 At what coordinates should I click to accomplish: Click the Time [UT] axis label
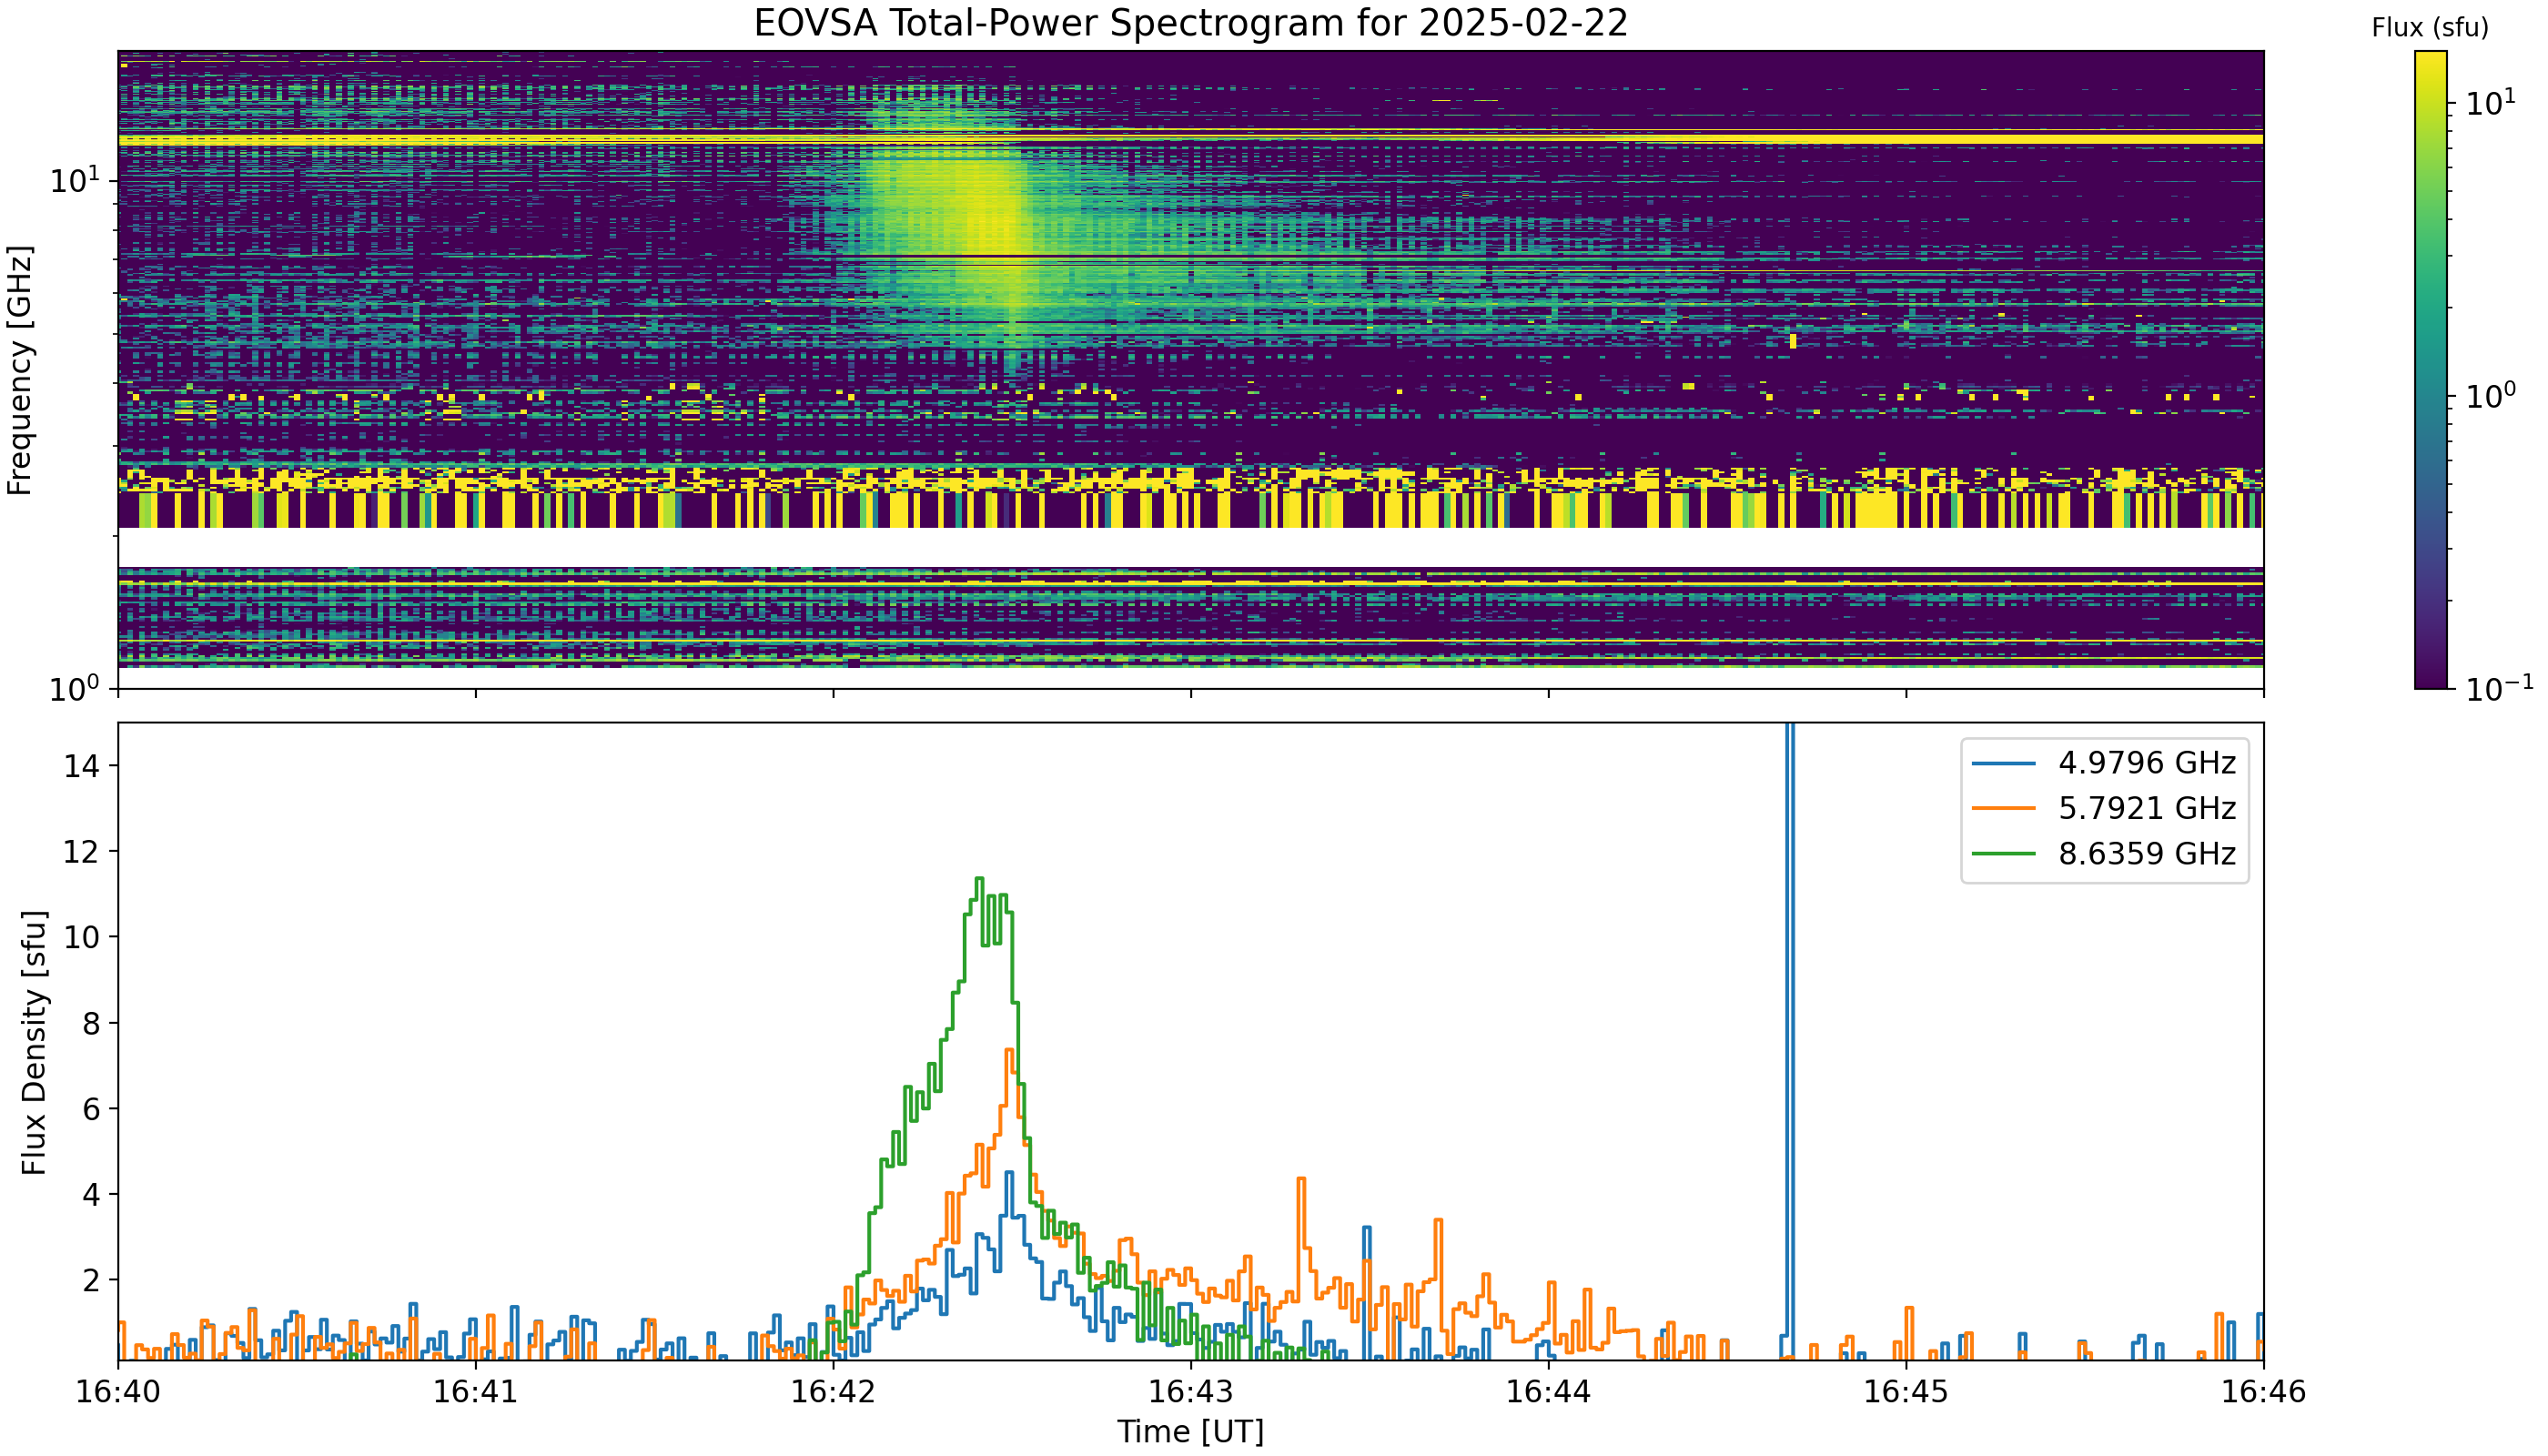[1191, 1433]
